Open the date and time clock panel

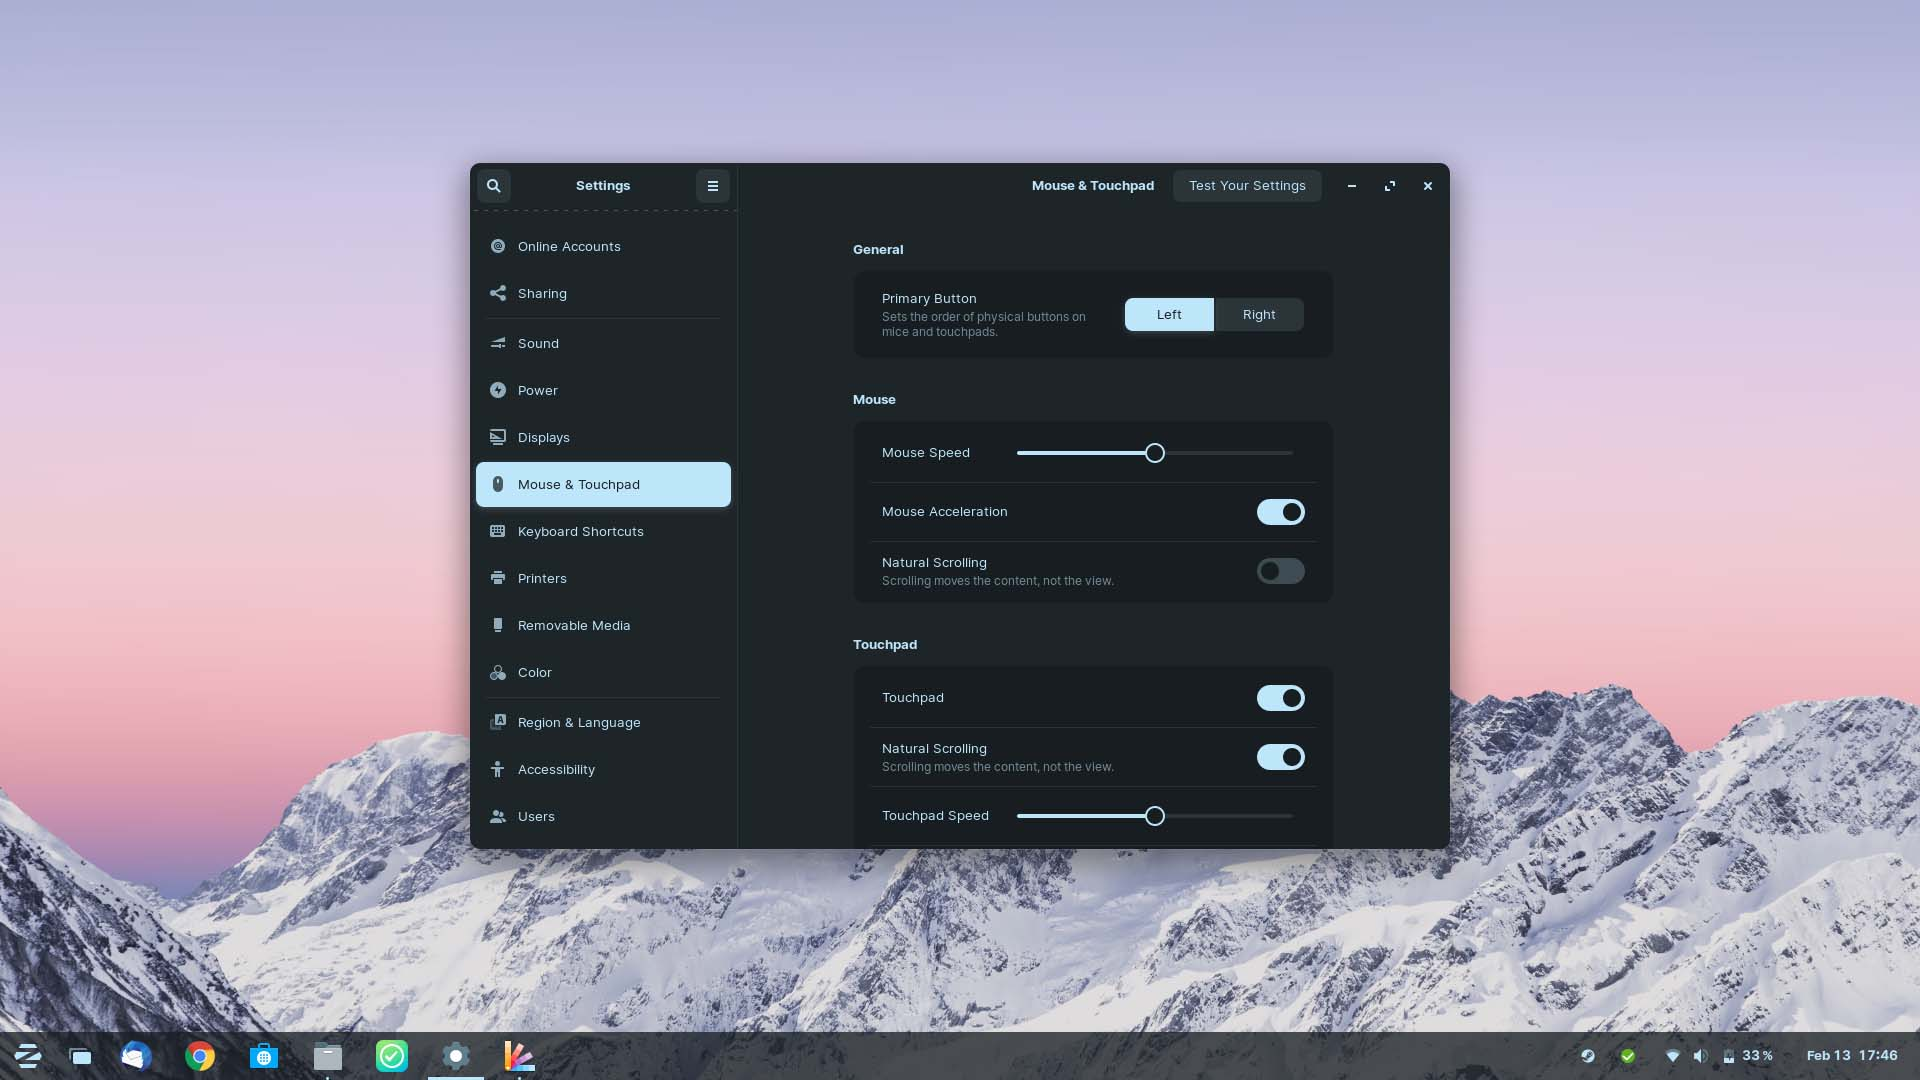click(x=1851, y=1056)
